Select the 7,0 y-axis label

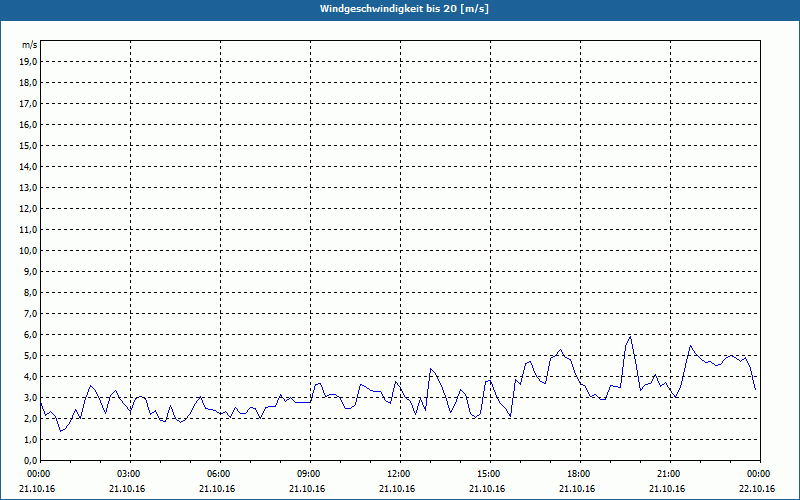point(31,314)
